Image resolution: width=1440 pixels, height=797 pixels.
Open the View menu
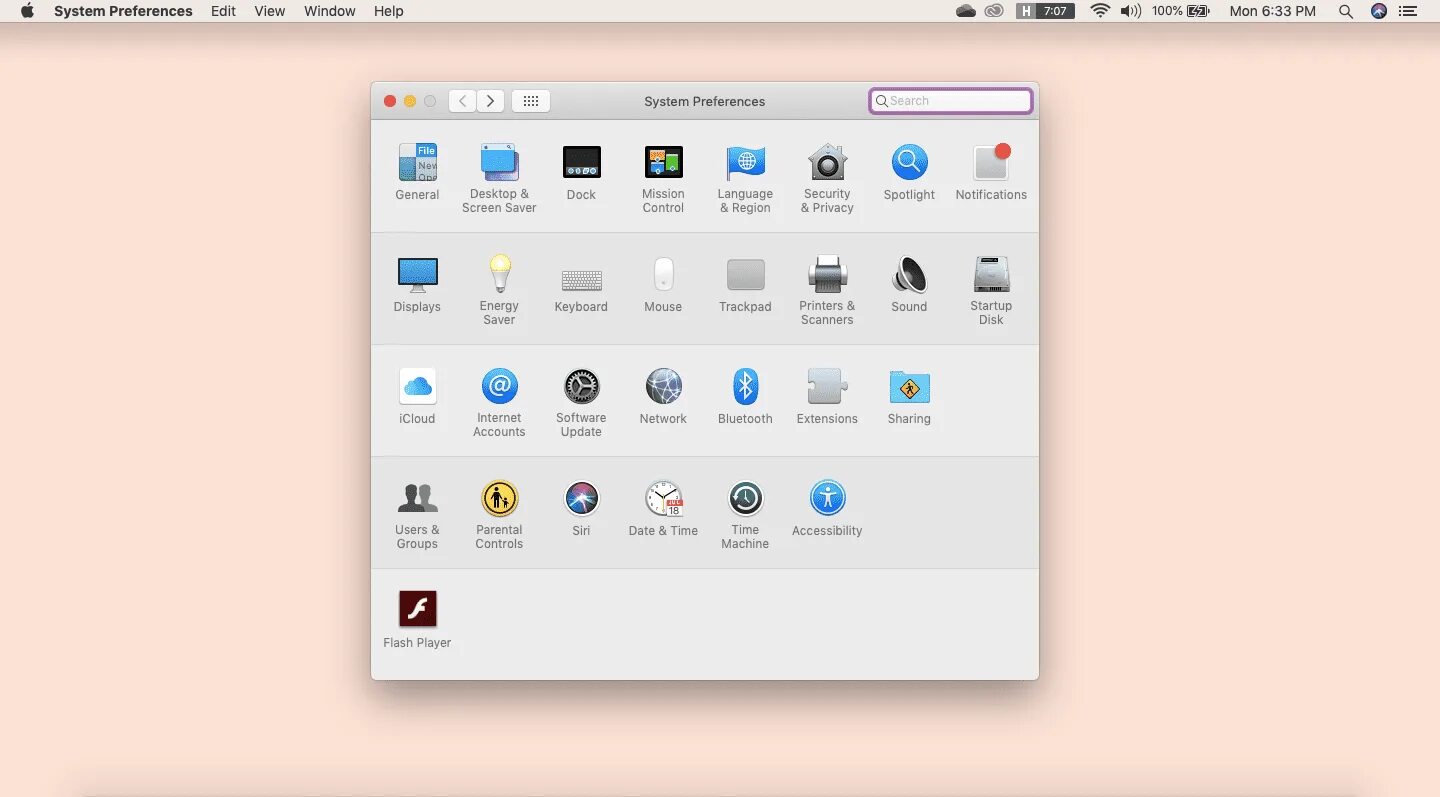click(270, 11)
